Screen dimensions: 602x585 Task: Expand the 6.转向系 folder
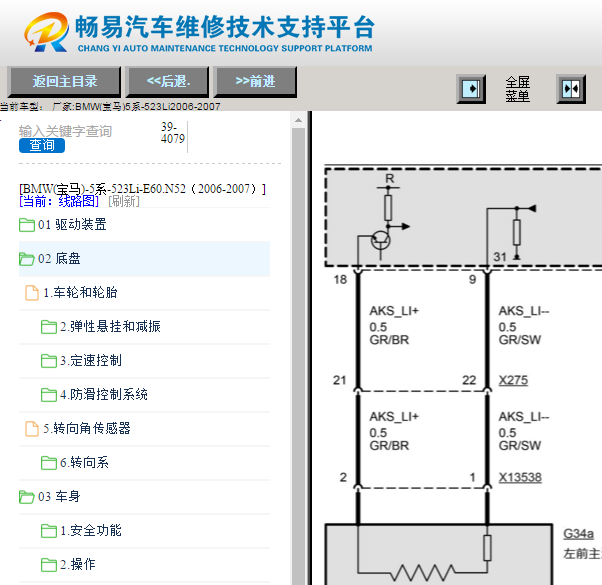point(84,463)
